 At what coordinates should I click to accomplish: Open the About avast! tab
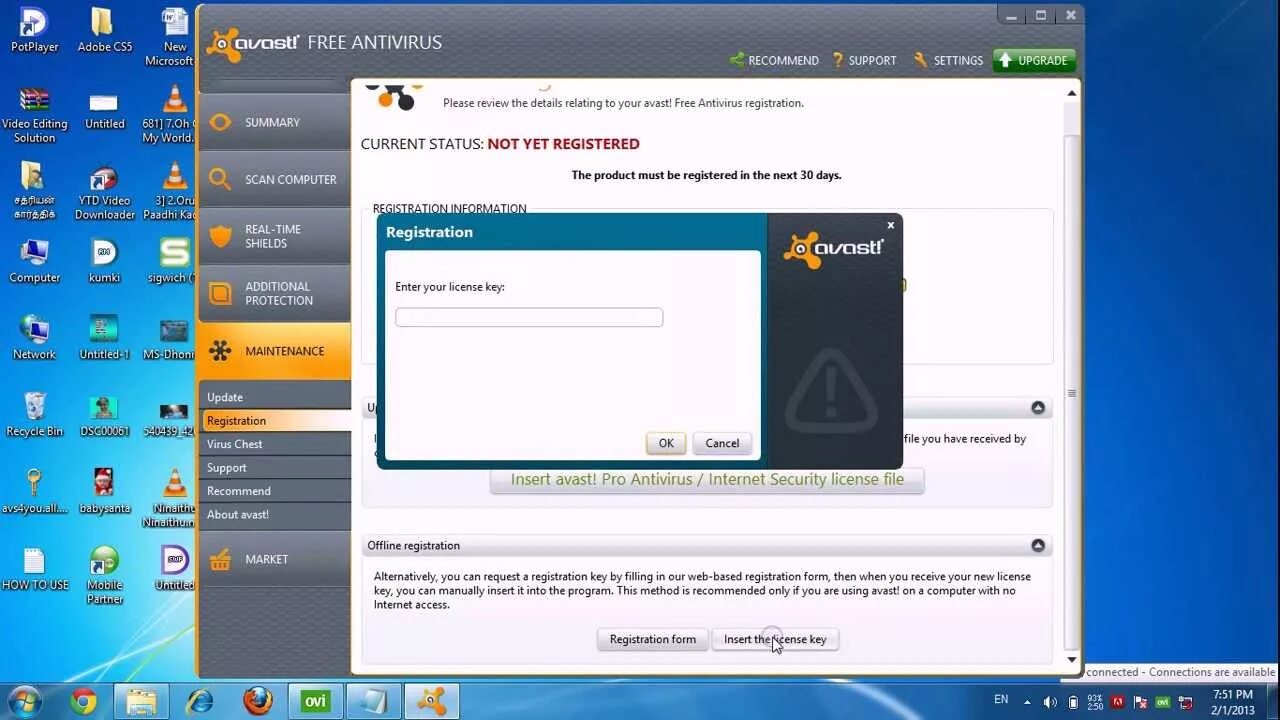[274, 514]
